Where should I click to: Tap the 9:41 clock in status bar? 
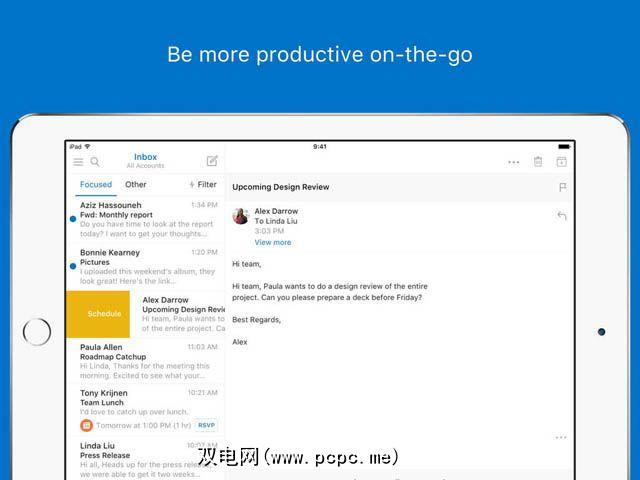[320, 147]
